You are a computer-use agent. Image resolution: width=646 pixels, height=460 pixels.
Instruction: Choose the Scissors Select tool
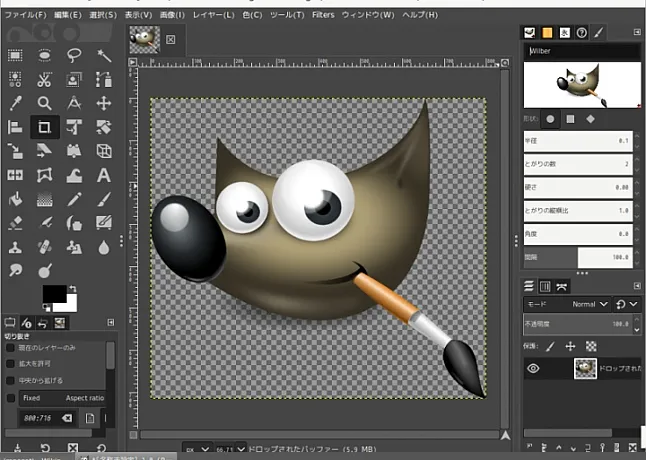click(44, 79)
